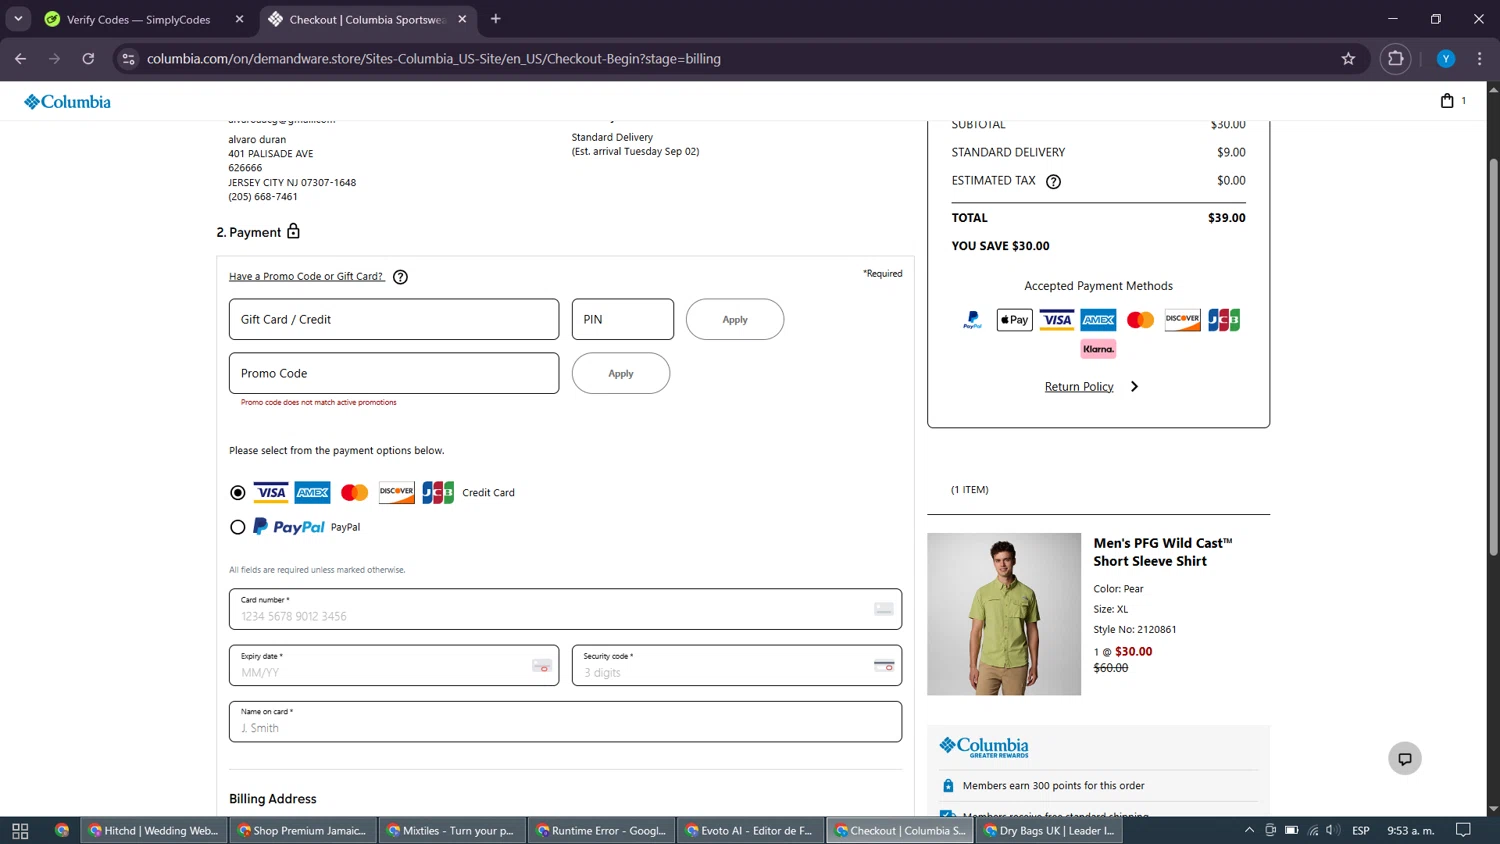The image size is (1500, 844).
Task: Click Men's PFG Wild Cast shirt title
Action: pyautogui.click(x=1162, y=552)
